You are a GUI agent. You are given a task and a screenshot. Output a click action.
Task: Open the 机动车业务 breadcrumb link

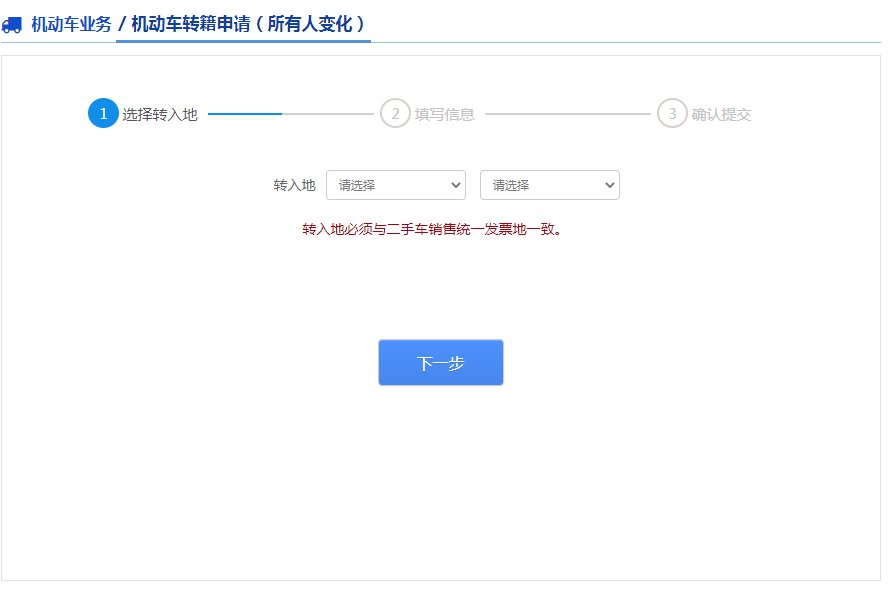click(x=71, y=25)
